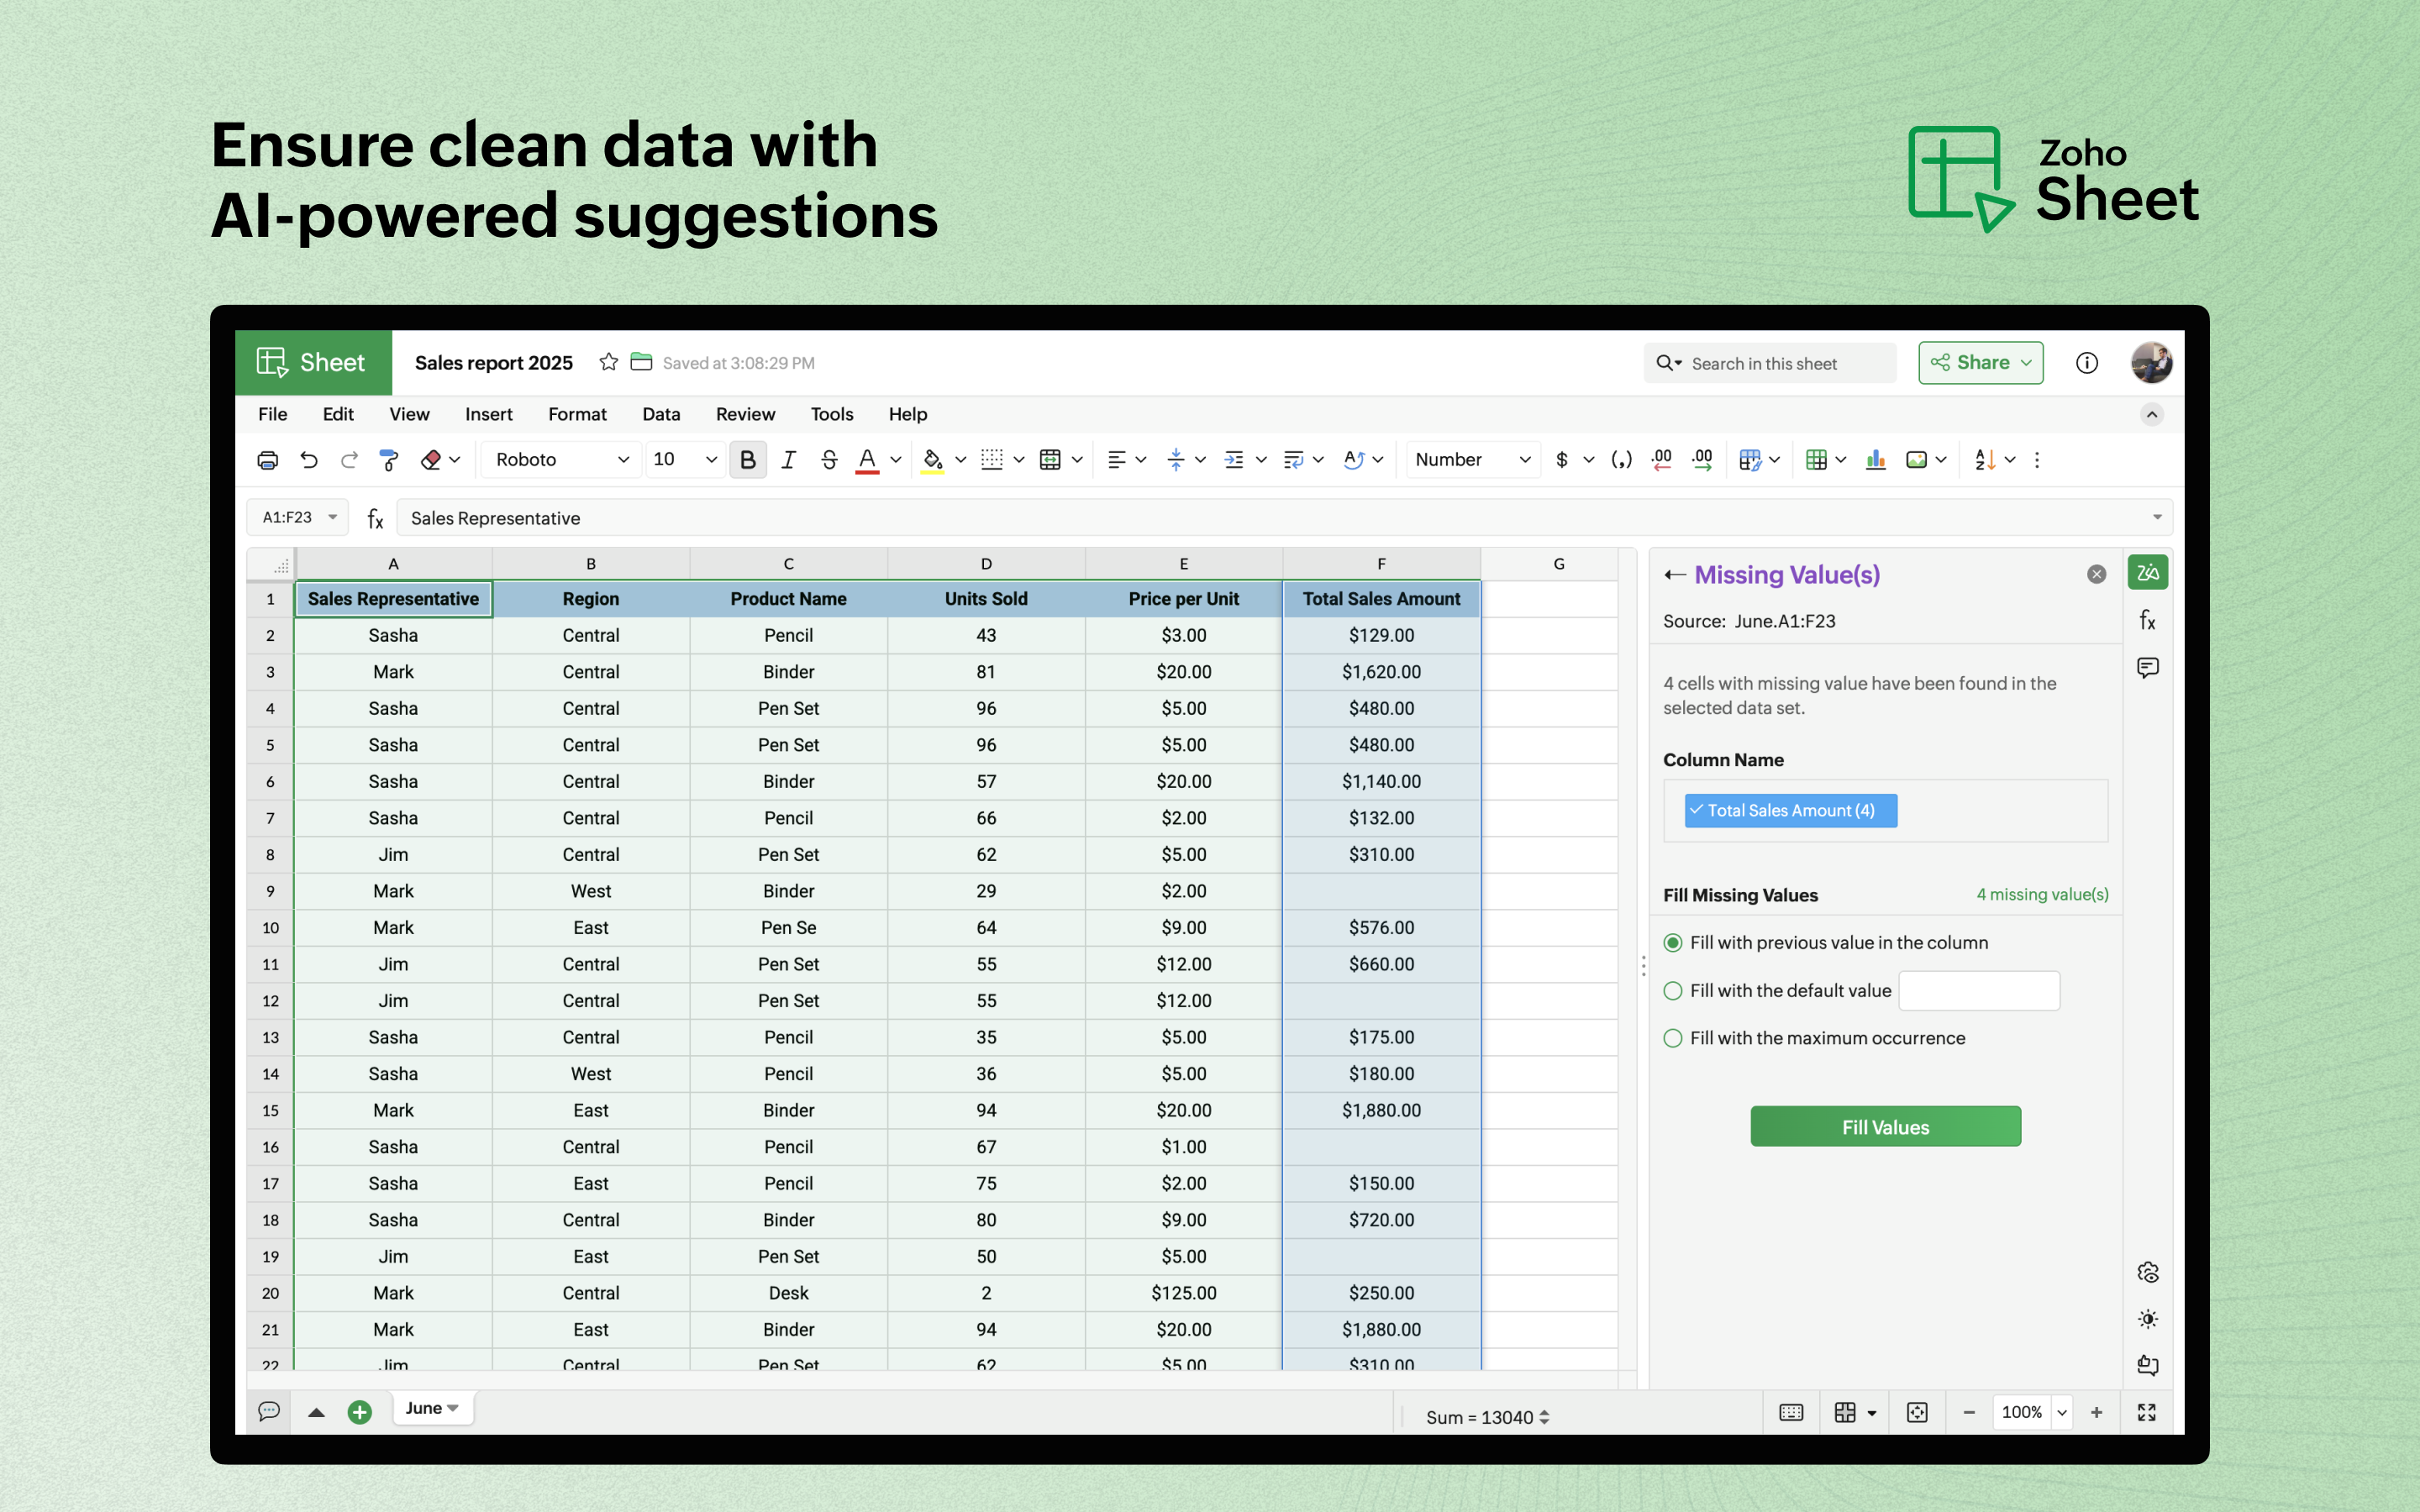Open the Insert menu

point(488,414)
